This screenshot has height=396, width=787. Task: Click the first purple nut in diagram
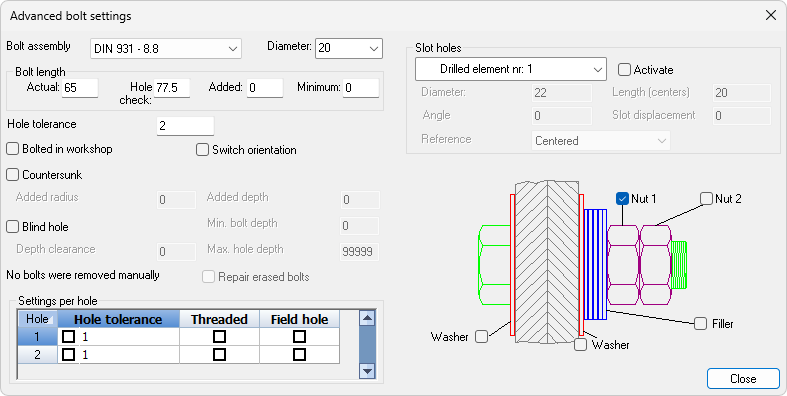623,265
